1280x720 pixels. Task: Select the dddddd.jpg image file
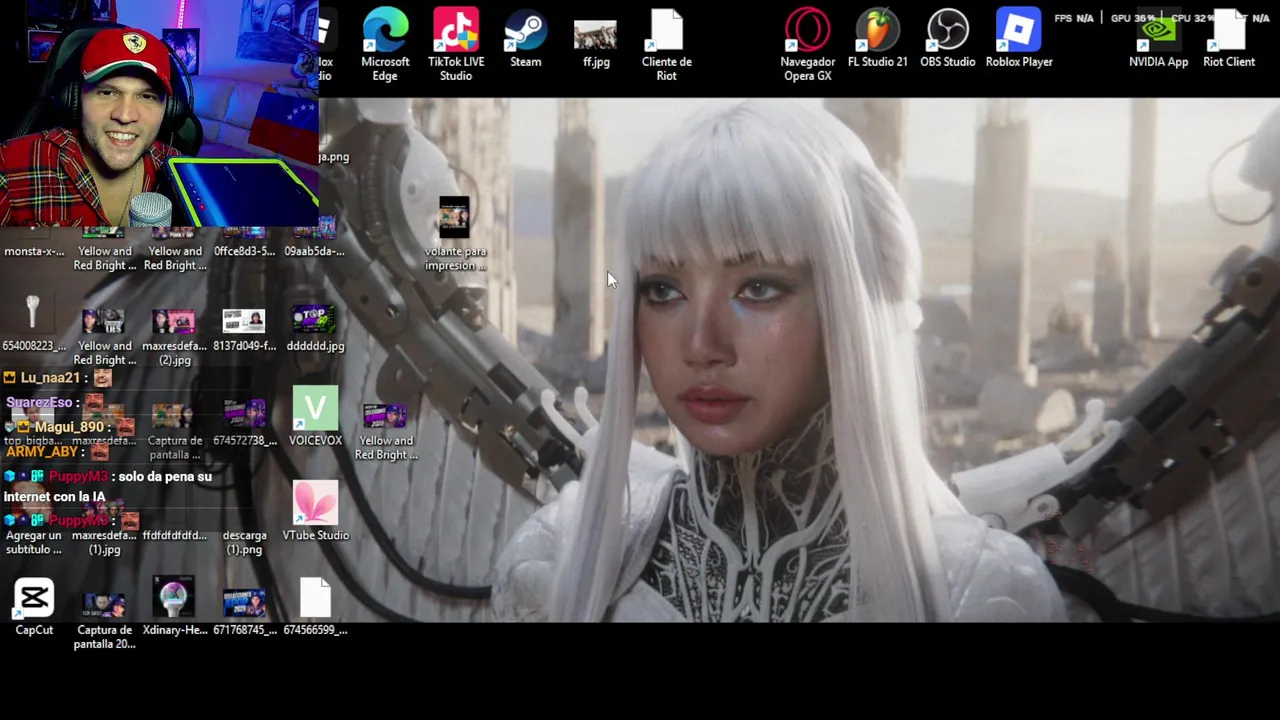[x=315, y=329]
